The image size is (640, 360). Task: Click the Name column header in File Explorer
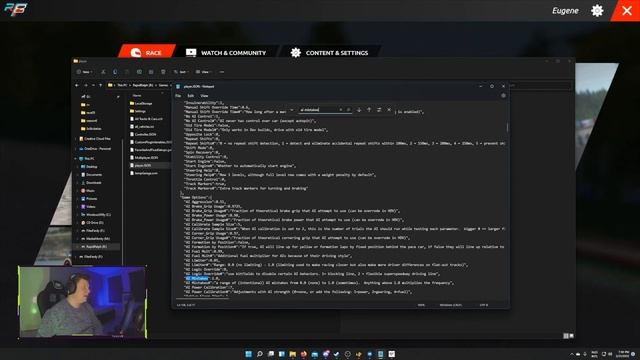coord(137,96)
